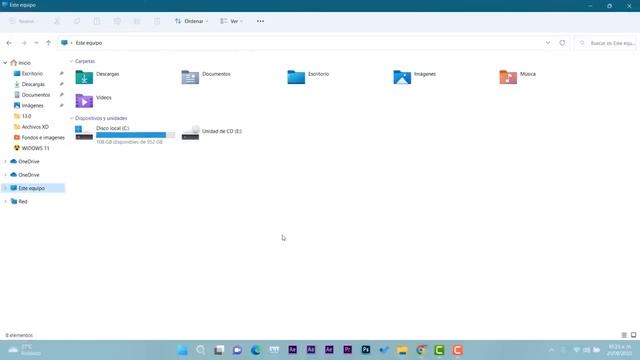Open the Ver view dropdown
This screenshot has height=360, width=640.
tap(231, 21)
